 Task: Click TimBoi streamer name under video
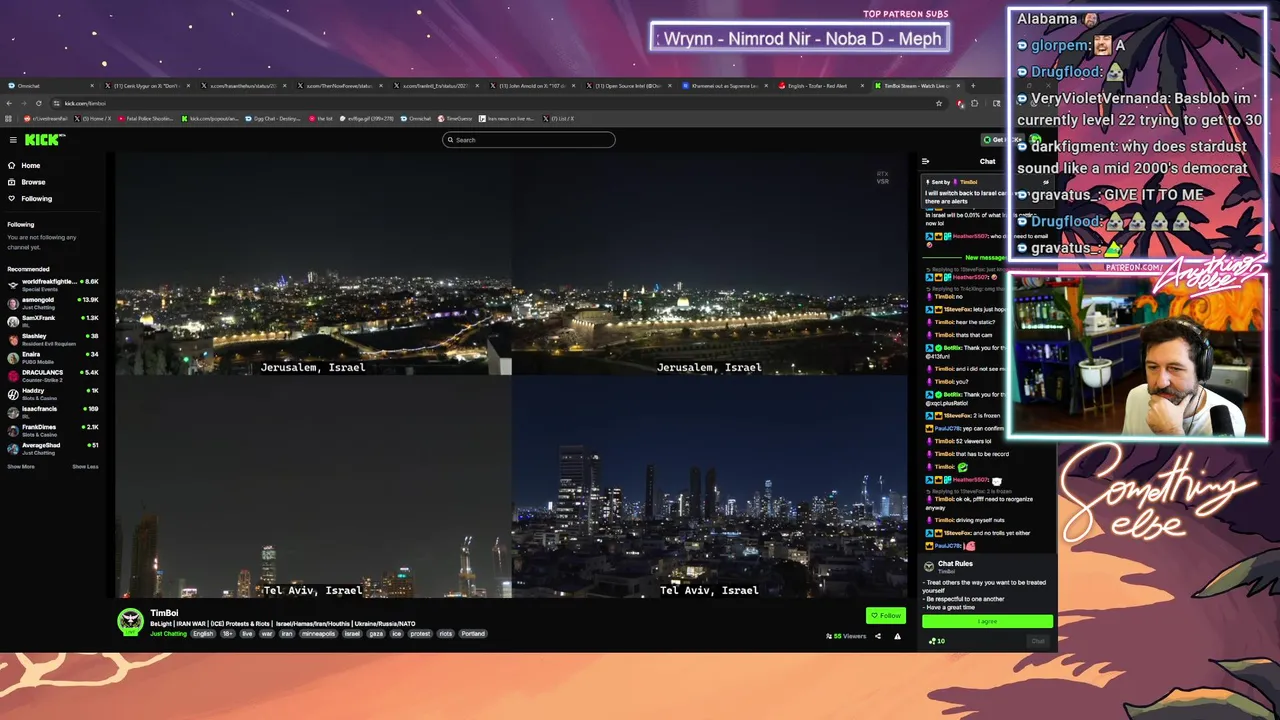click(x=164, y=613)
